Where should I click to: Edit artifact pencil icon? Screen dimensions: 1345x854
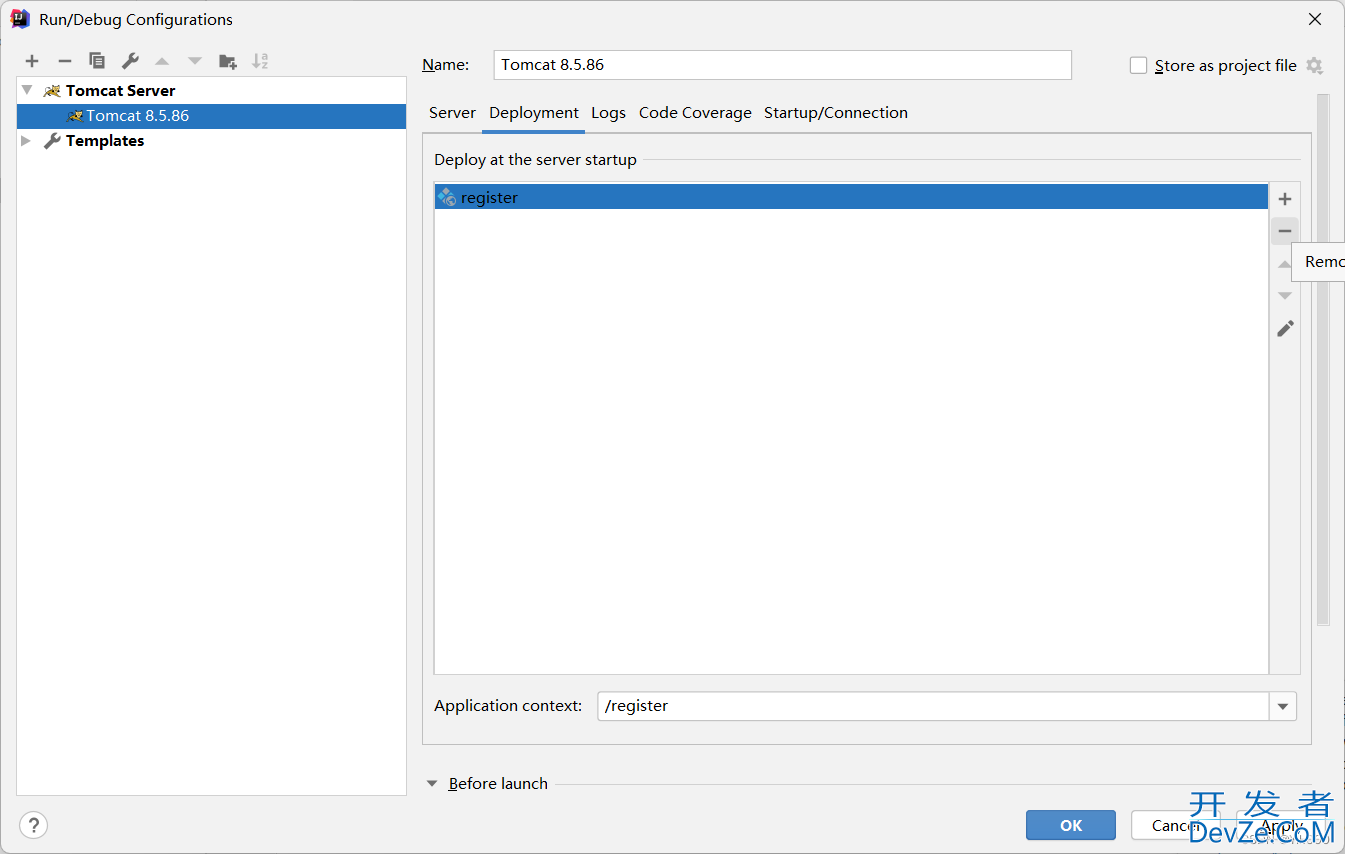point(1285,328)
